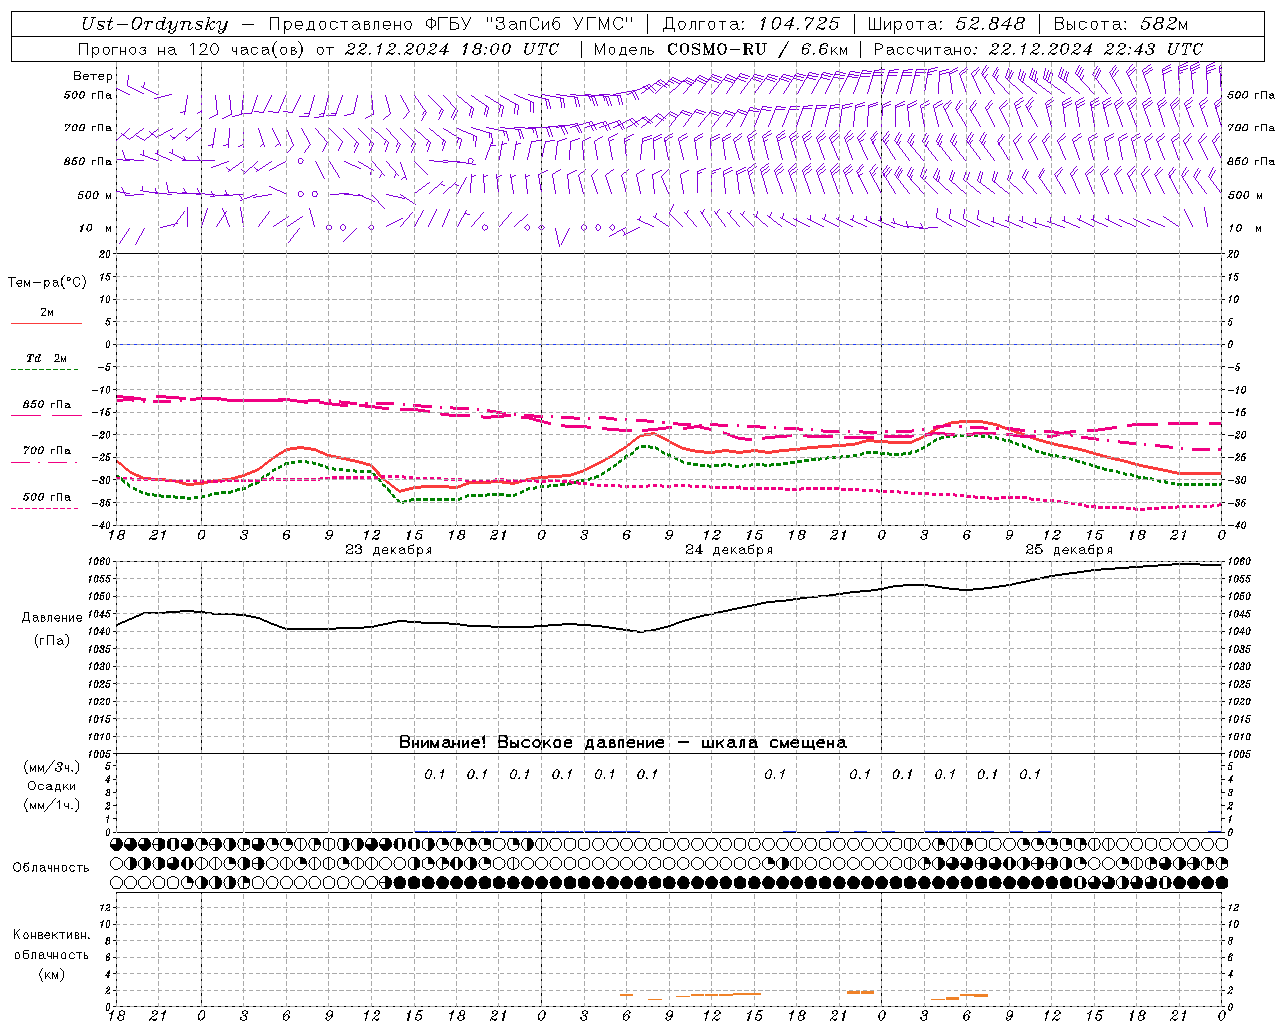Select the forecast length text Прогноз на 120 часа(ов)
Screen dimensions: 1280x1024
pyautogui.click(x=192, y=49)
